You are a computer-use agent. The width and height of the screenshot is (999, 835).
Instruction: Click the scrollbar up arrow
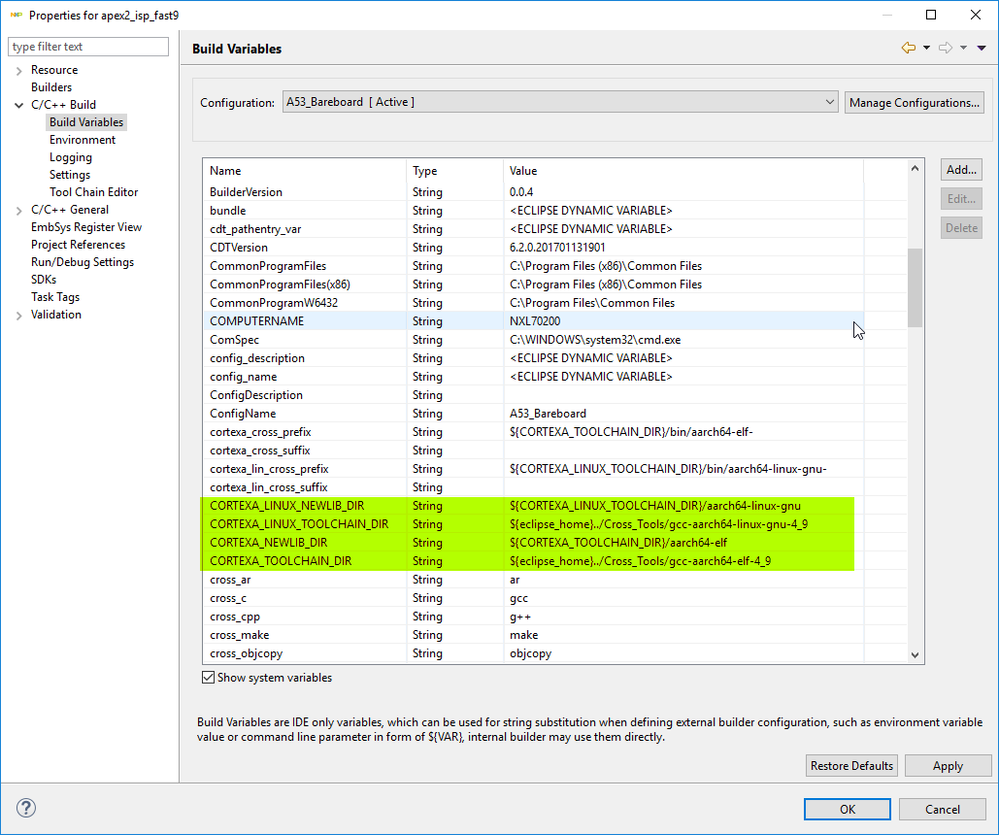point(915,168)
